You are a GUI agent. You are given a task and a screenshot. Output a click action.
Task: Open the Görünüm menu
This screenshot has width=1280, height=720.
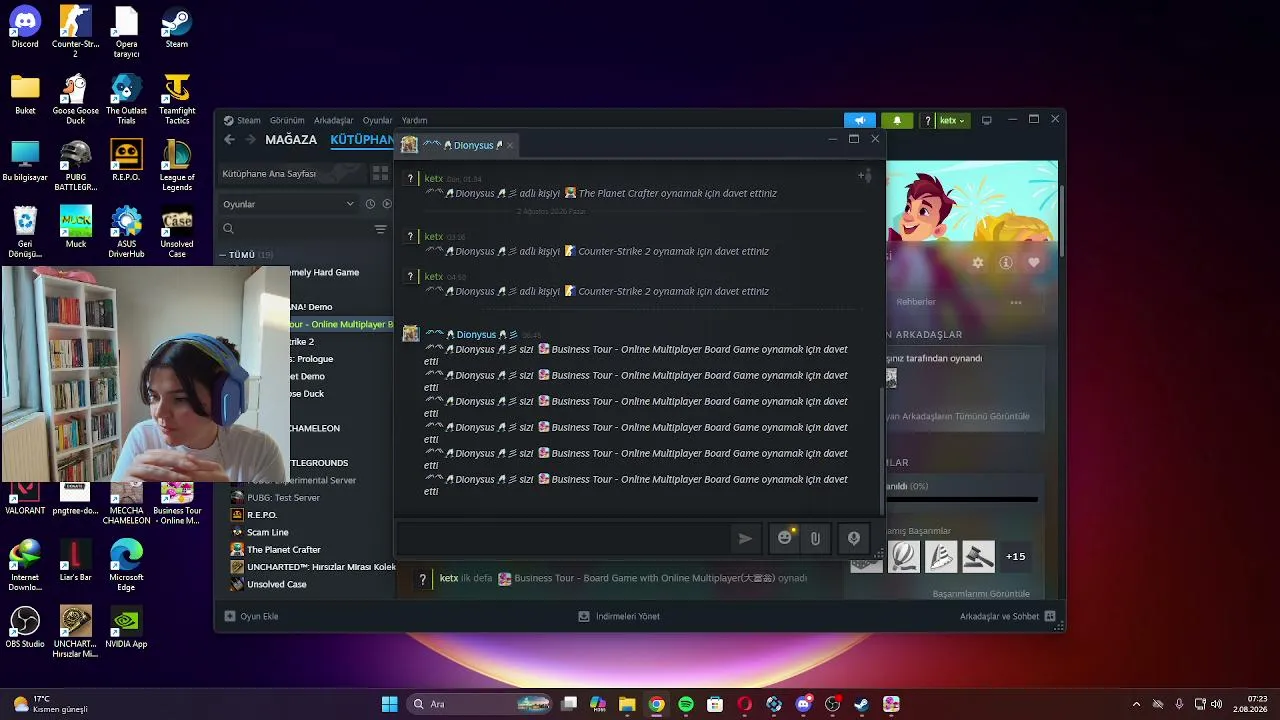pyautogui.click(x=287, y=120)
